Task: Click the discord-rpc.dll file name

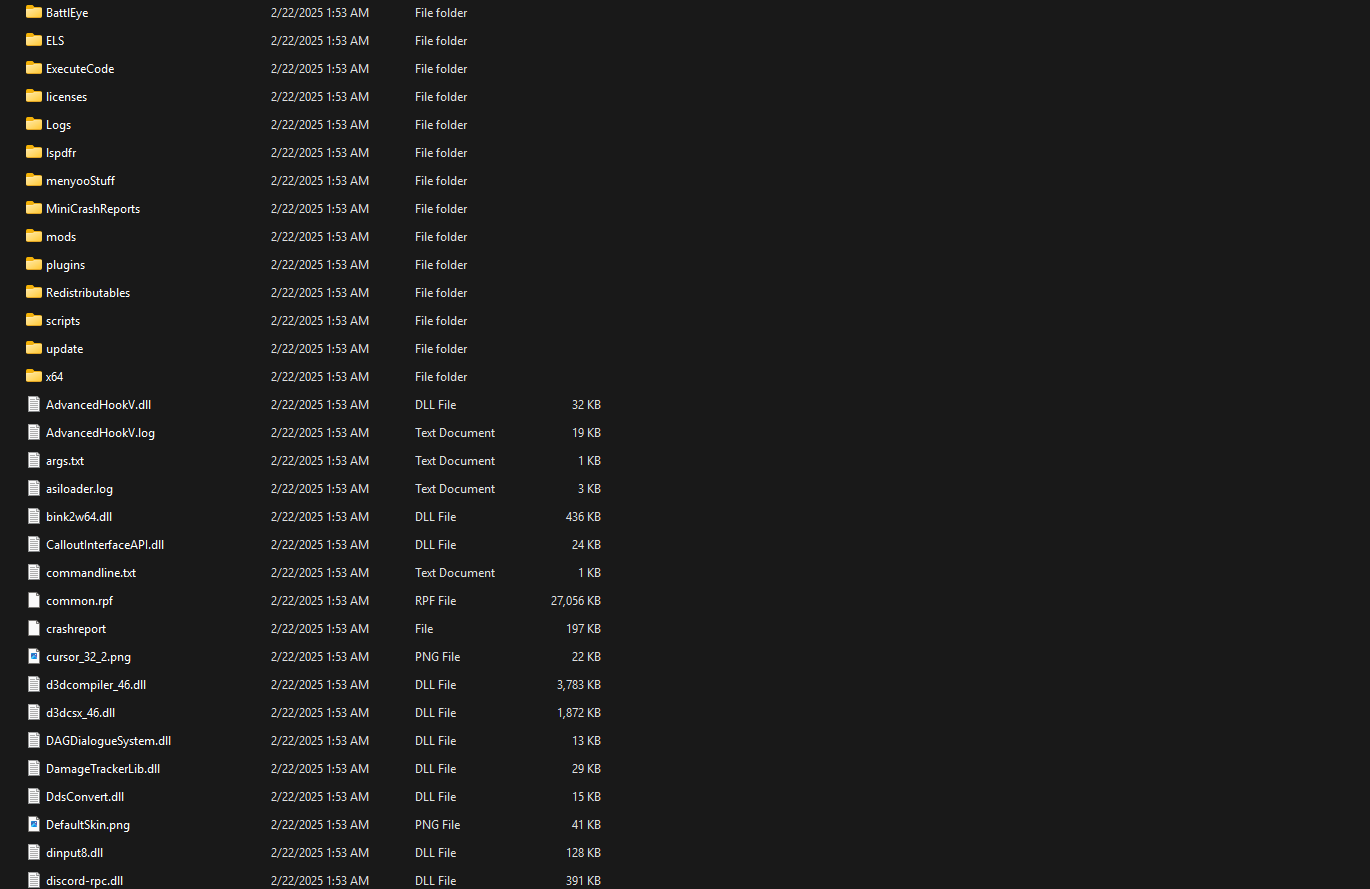Action: point(84,881)
